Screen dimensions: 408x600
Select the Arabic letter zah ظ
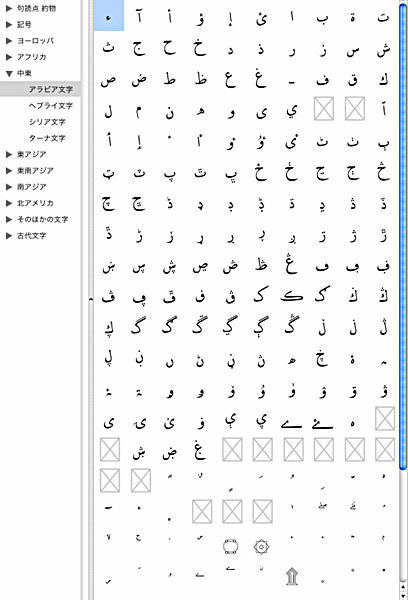coord(200,78)
